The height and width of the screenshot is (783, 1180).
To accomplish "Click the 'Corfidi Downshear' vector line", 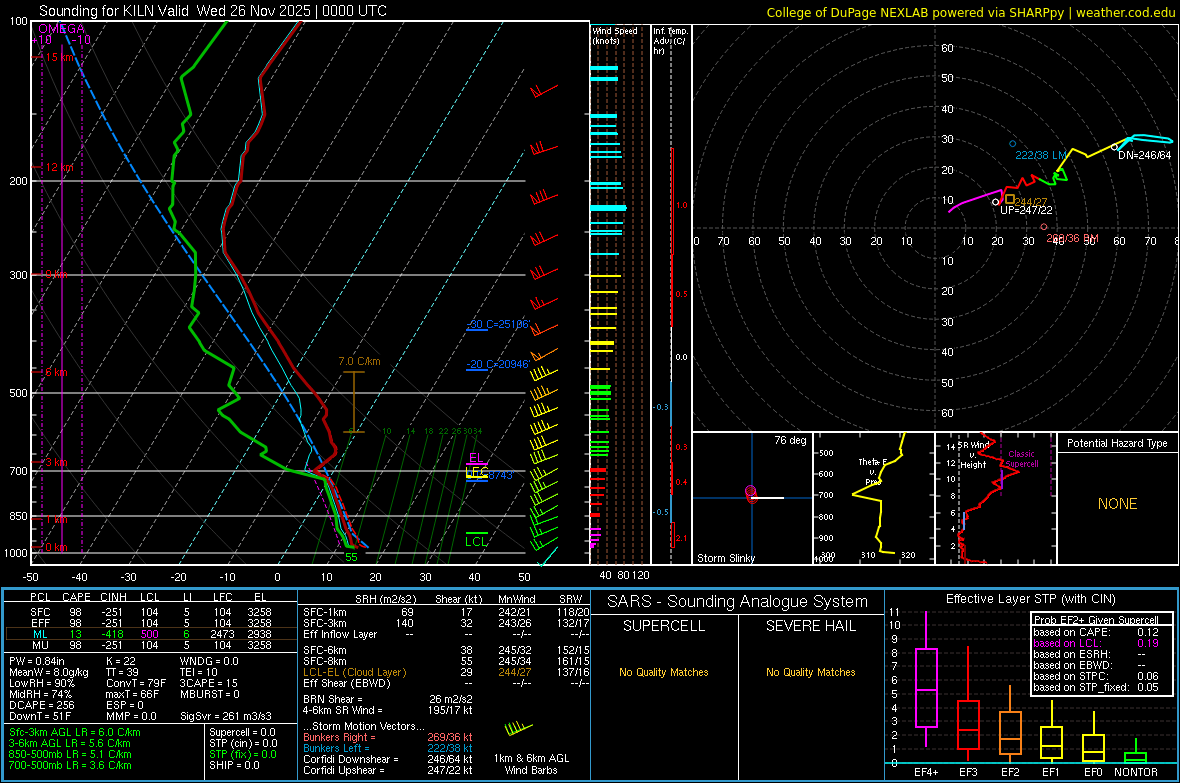I will pos(388,759).
